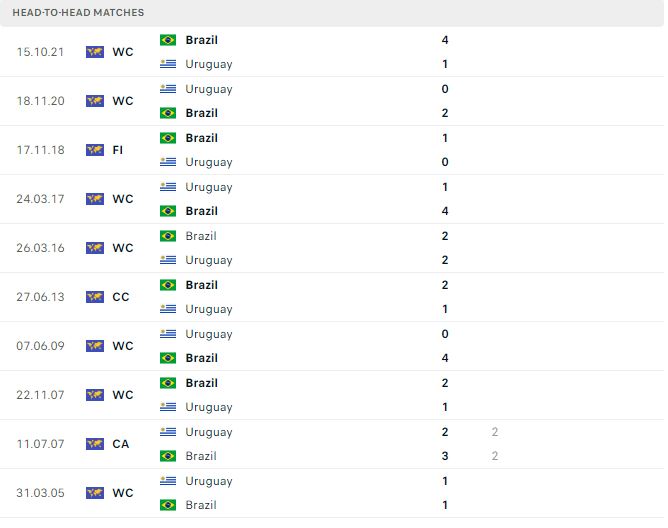Click the world map icon beside 27.06.13 CC
The image size is (668, 528).
coord(95,297)
